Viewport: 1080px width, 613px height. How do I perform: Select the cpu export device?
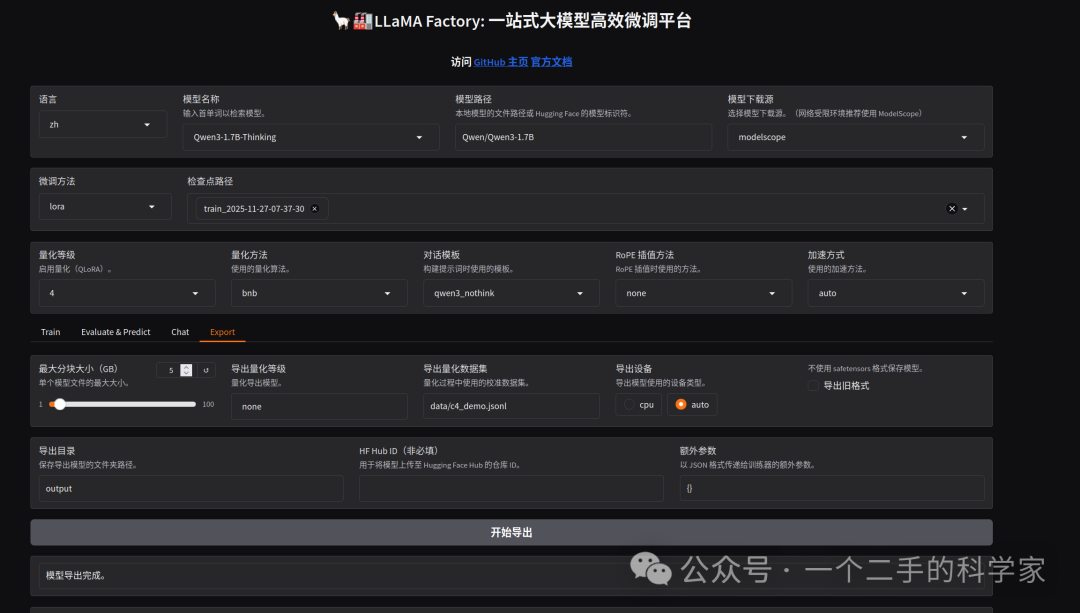(638, 405)
